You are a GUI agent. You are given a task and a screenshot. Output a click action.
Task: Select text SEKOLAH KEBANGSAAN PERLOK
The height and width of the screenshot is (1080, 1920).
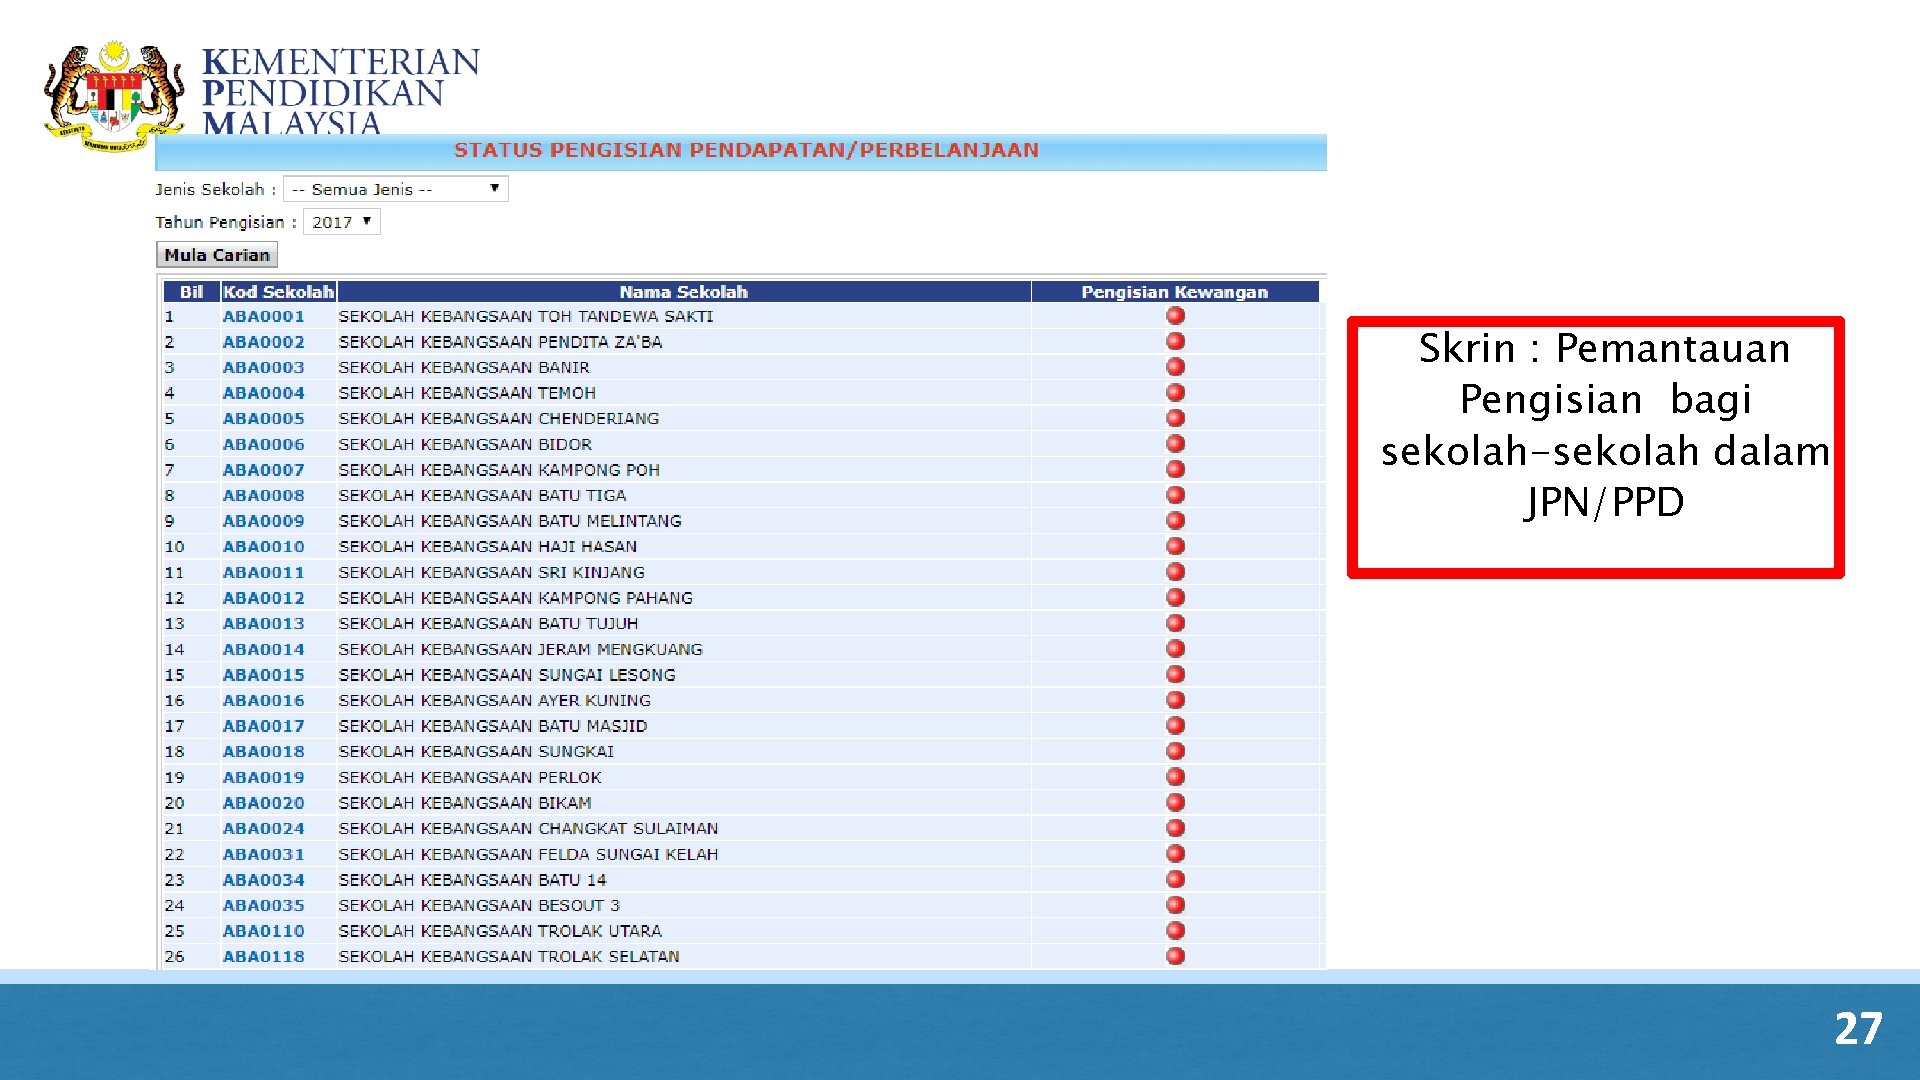[x=470, y=777]
